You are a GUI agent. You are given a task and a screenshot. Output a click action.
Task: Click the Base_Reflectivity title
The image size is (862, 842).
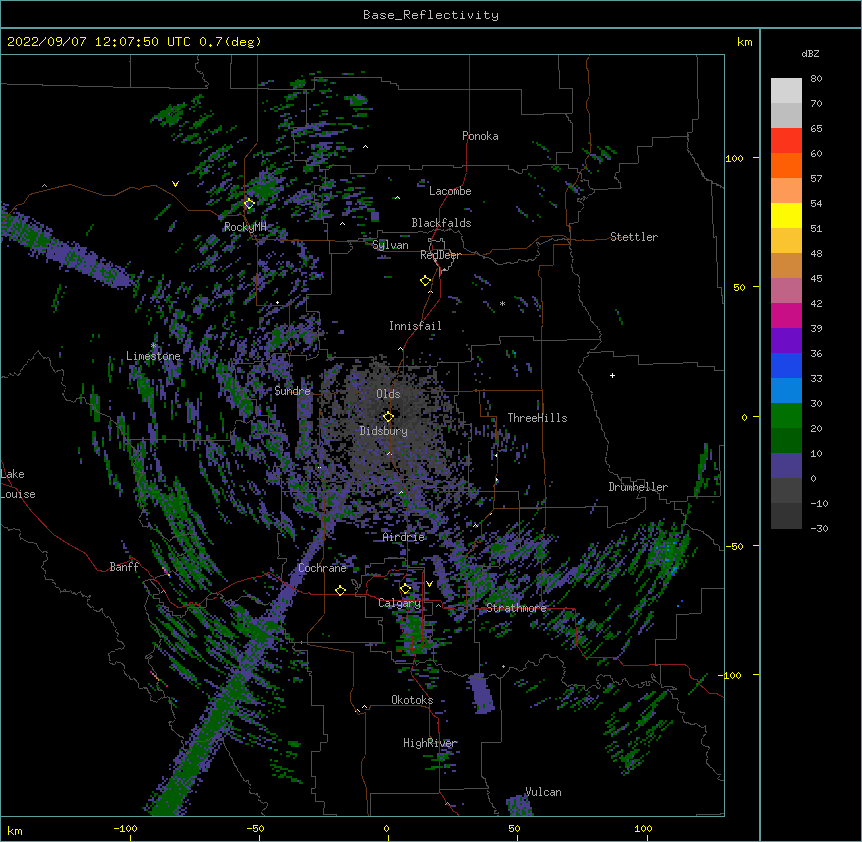(431, 15)
